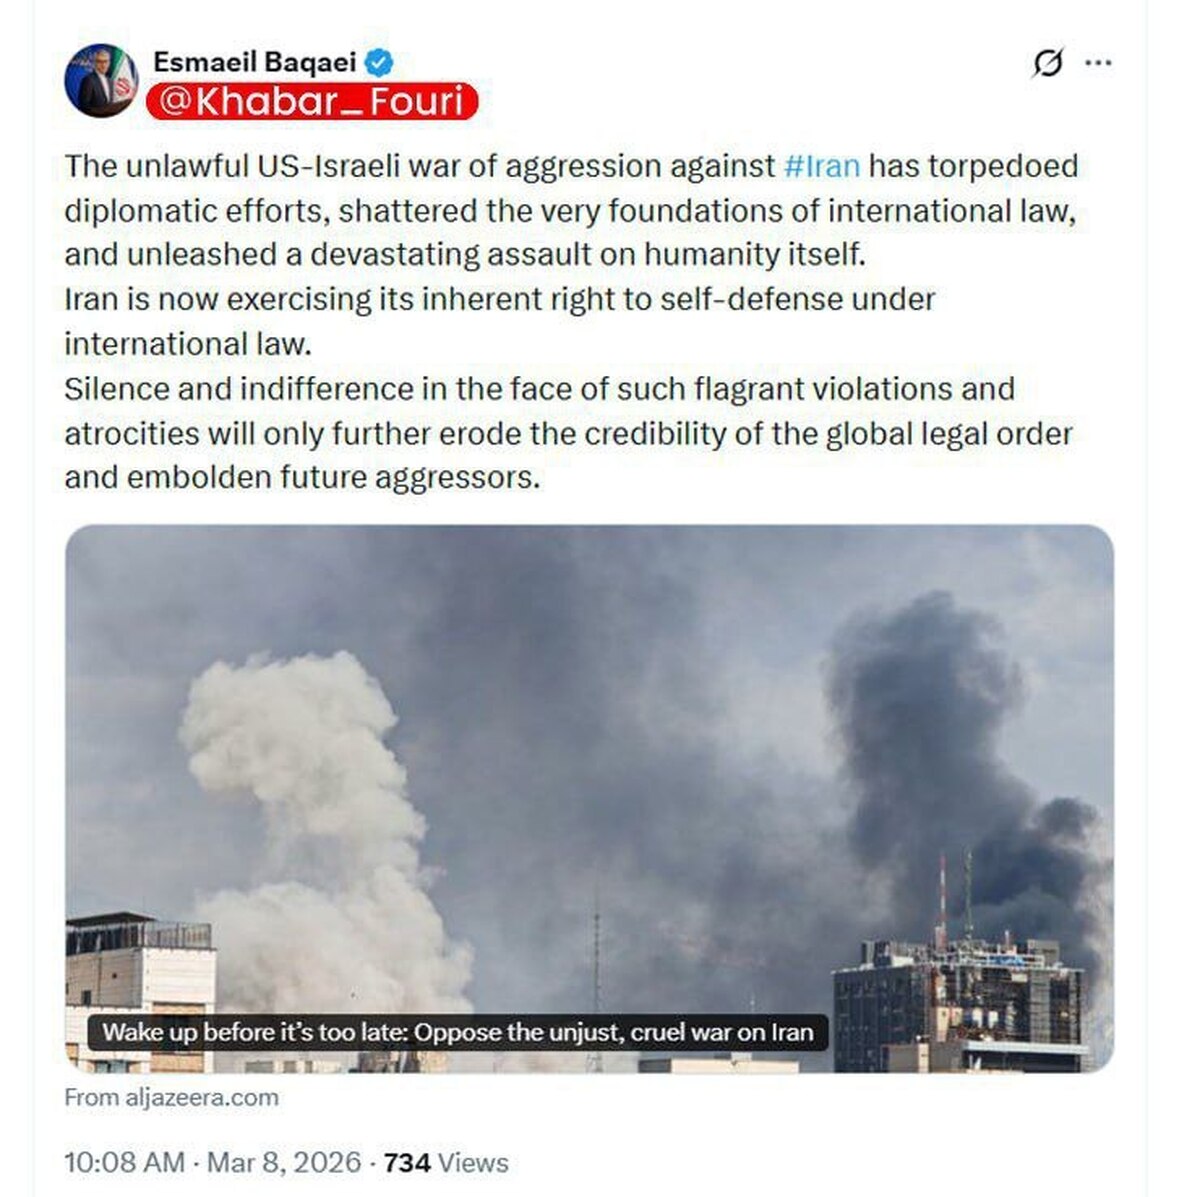The image size is (1200, 1197).
Task: Click the 734 Views counter
Action: (x=446, y=1162)
